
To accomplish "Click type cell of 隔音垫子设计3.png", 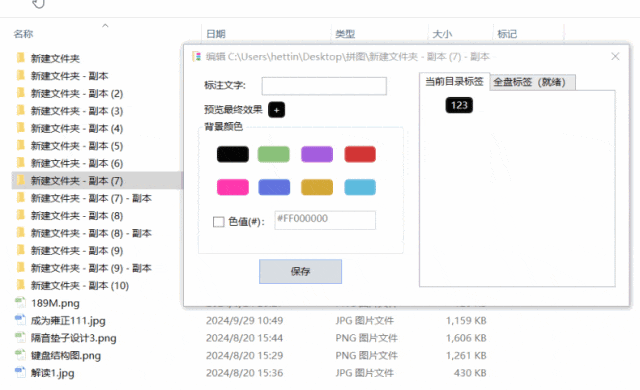I will pos(367,338).
